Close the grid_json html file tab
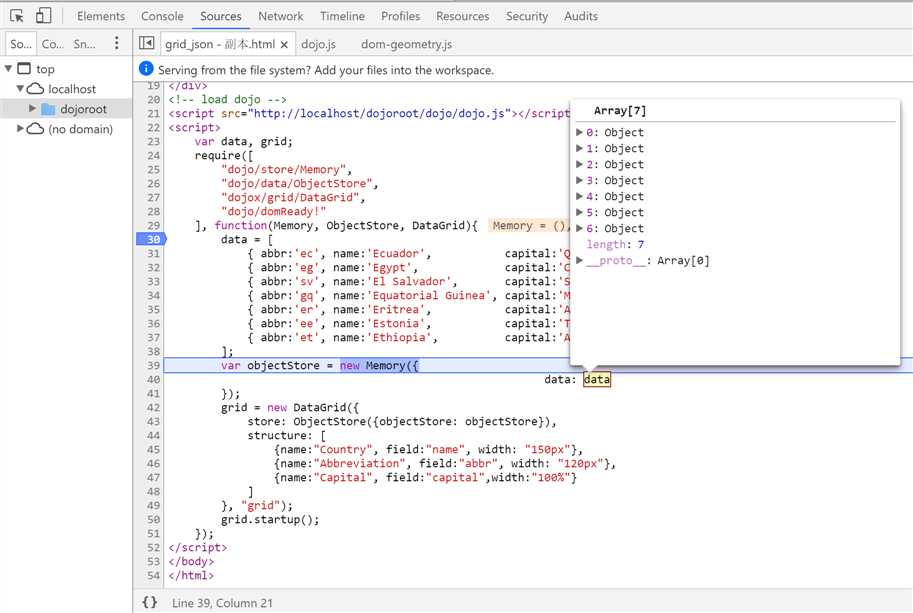Screen dimensions: 913x613 284,45
